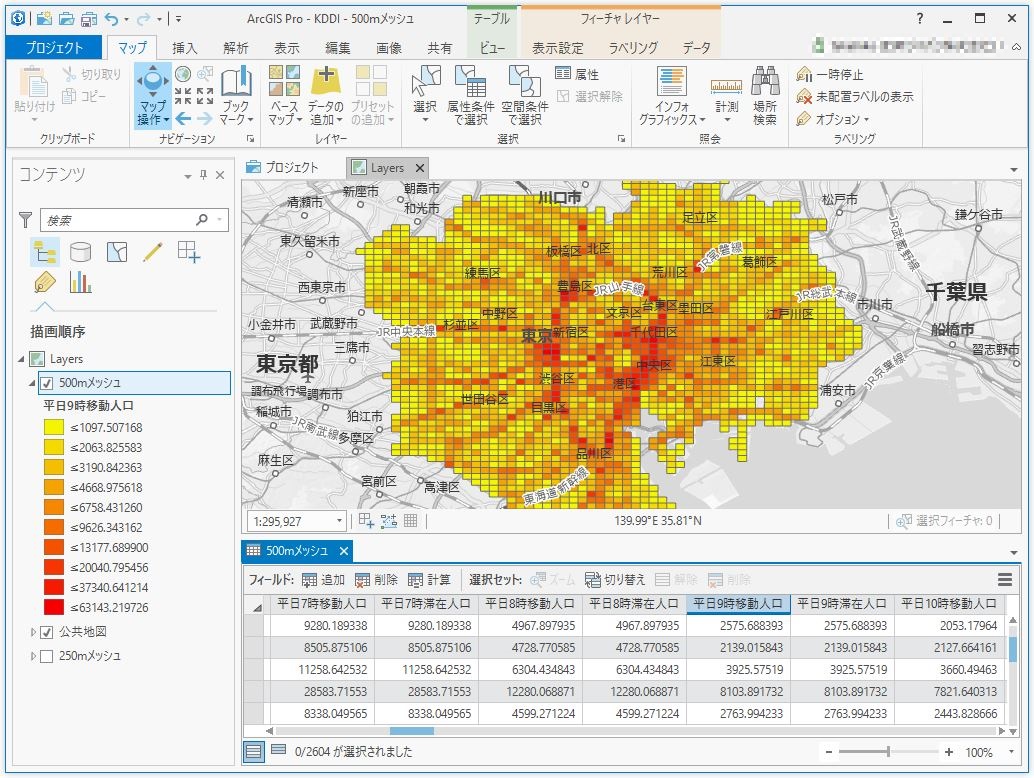
Task: Switch to the 共有 ribbon tab
Action: click(x=440, y=47)
